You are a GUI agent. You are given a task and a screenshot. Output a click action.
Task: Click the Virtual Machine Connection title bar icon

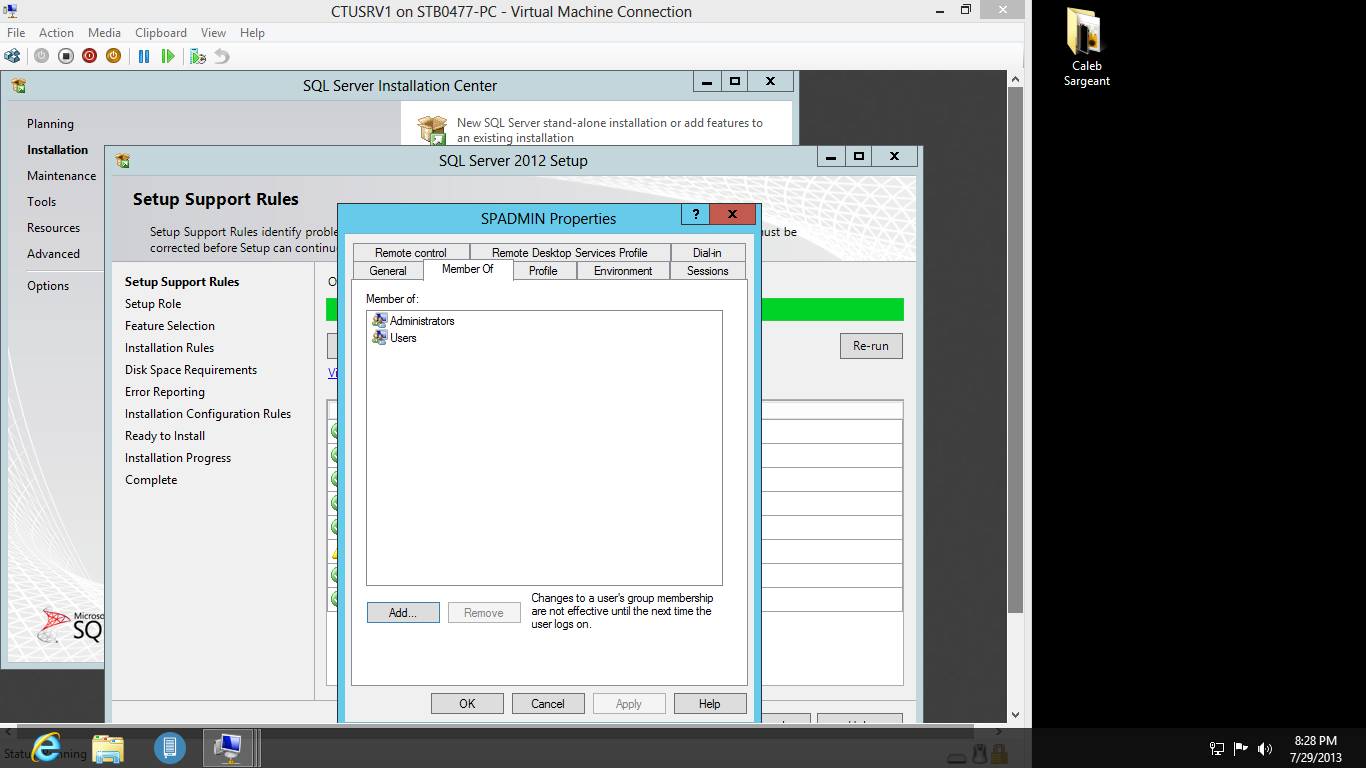tap(10, 11)
